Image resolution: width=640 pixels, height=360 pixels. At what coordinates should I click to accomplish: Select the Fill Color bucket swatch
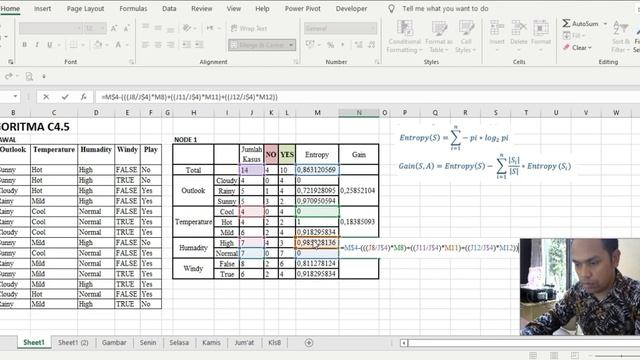tap(98, 45)
